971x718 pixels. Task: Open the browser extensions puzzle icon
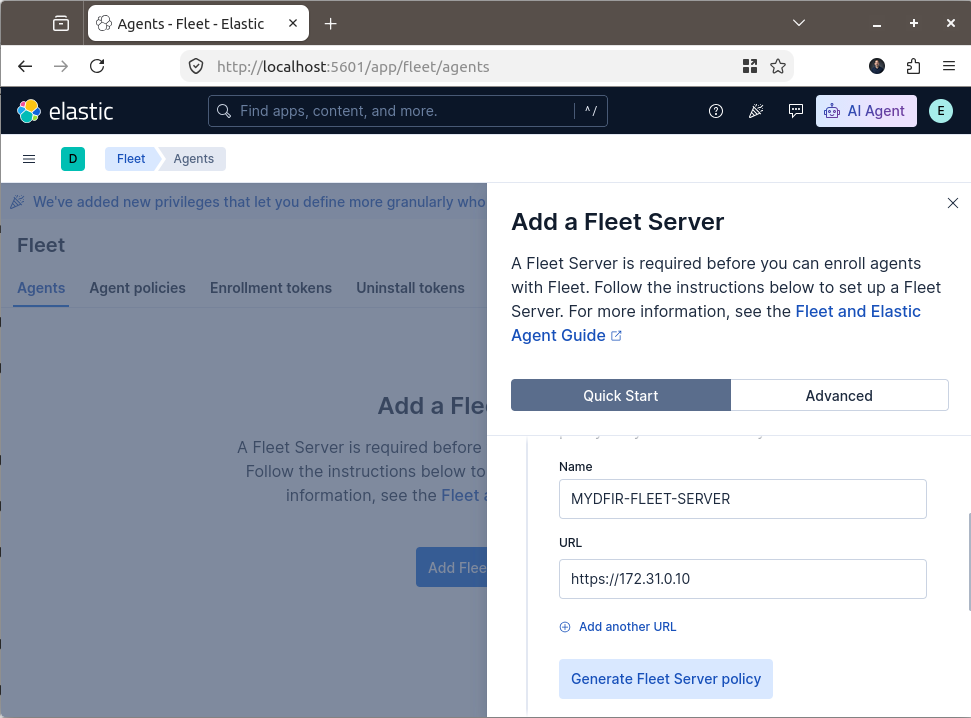click(913, 66)
